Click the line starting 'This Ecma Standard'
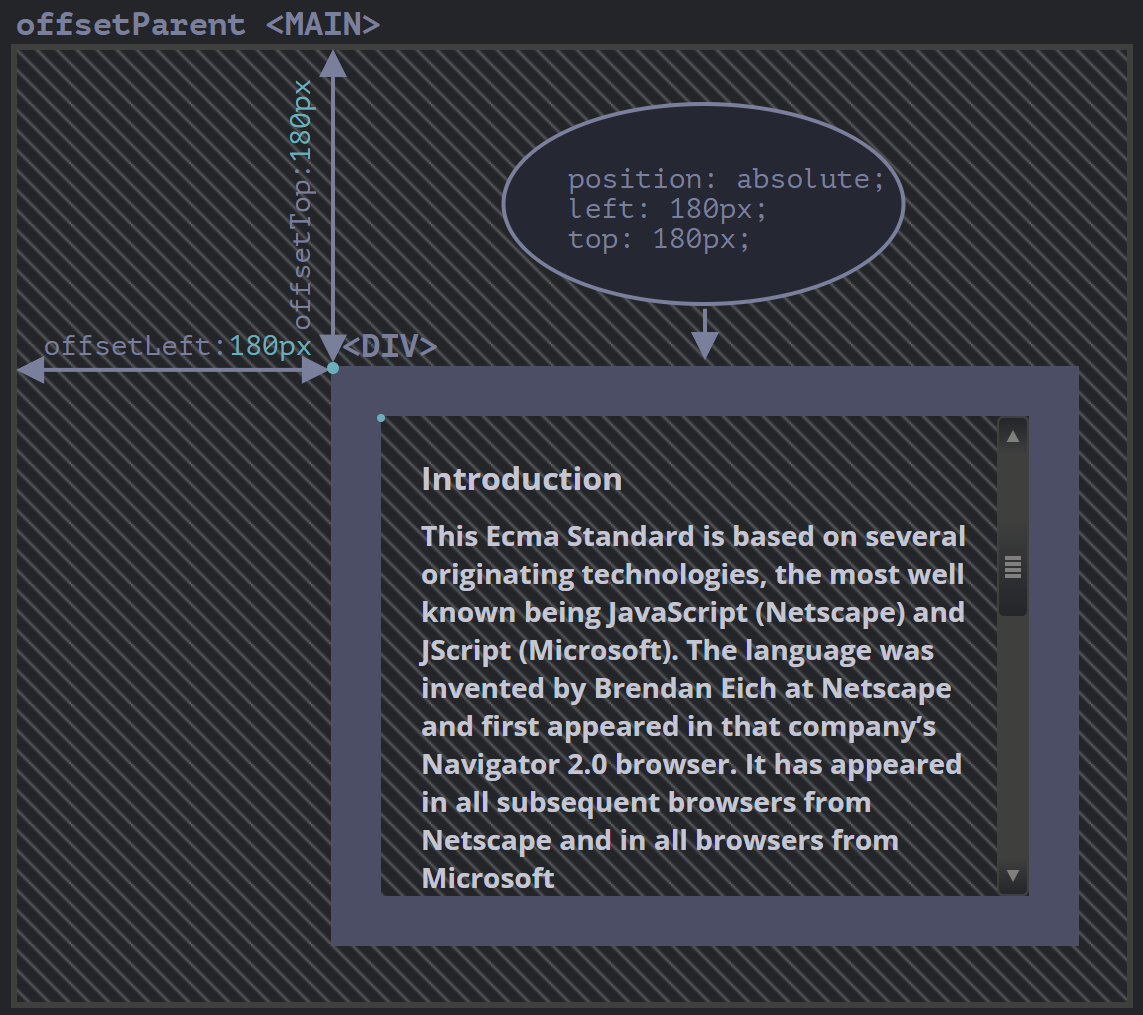This screenshot has width=1143, height=1015. pos(693,536)
